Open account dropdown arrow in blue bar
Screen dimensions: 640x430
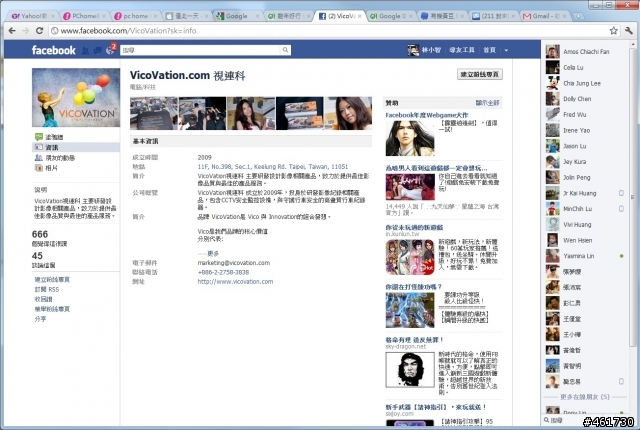pos(506,50)
